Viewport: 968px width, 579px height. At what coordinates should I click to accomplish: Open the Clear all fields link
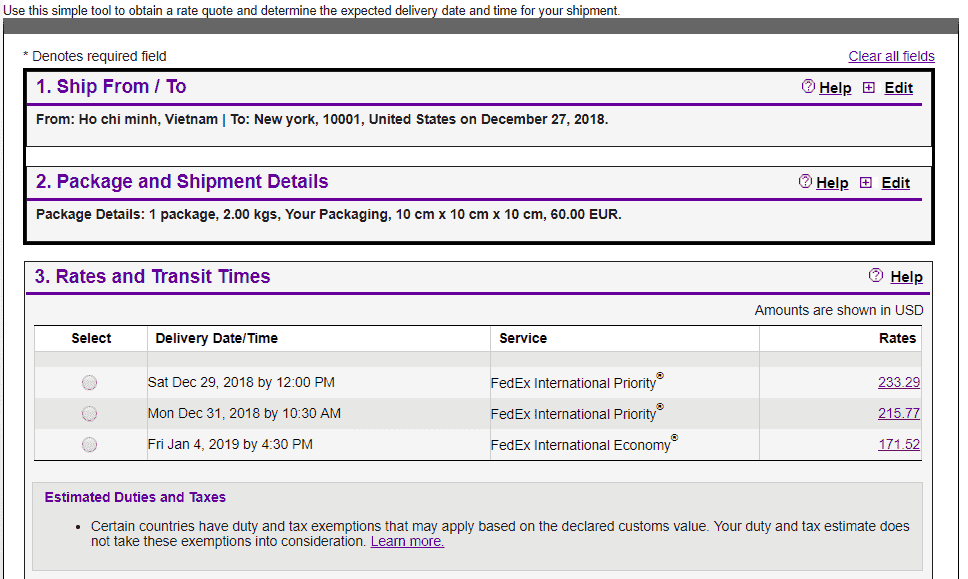(x=891, y=56)
